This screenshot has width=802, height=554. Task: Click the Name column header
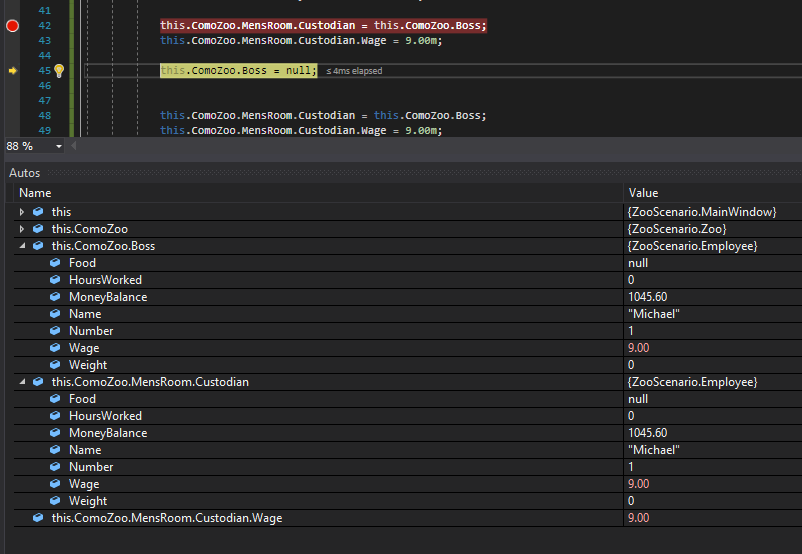pos(35,193)
